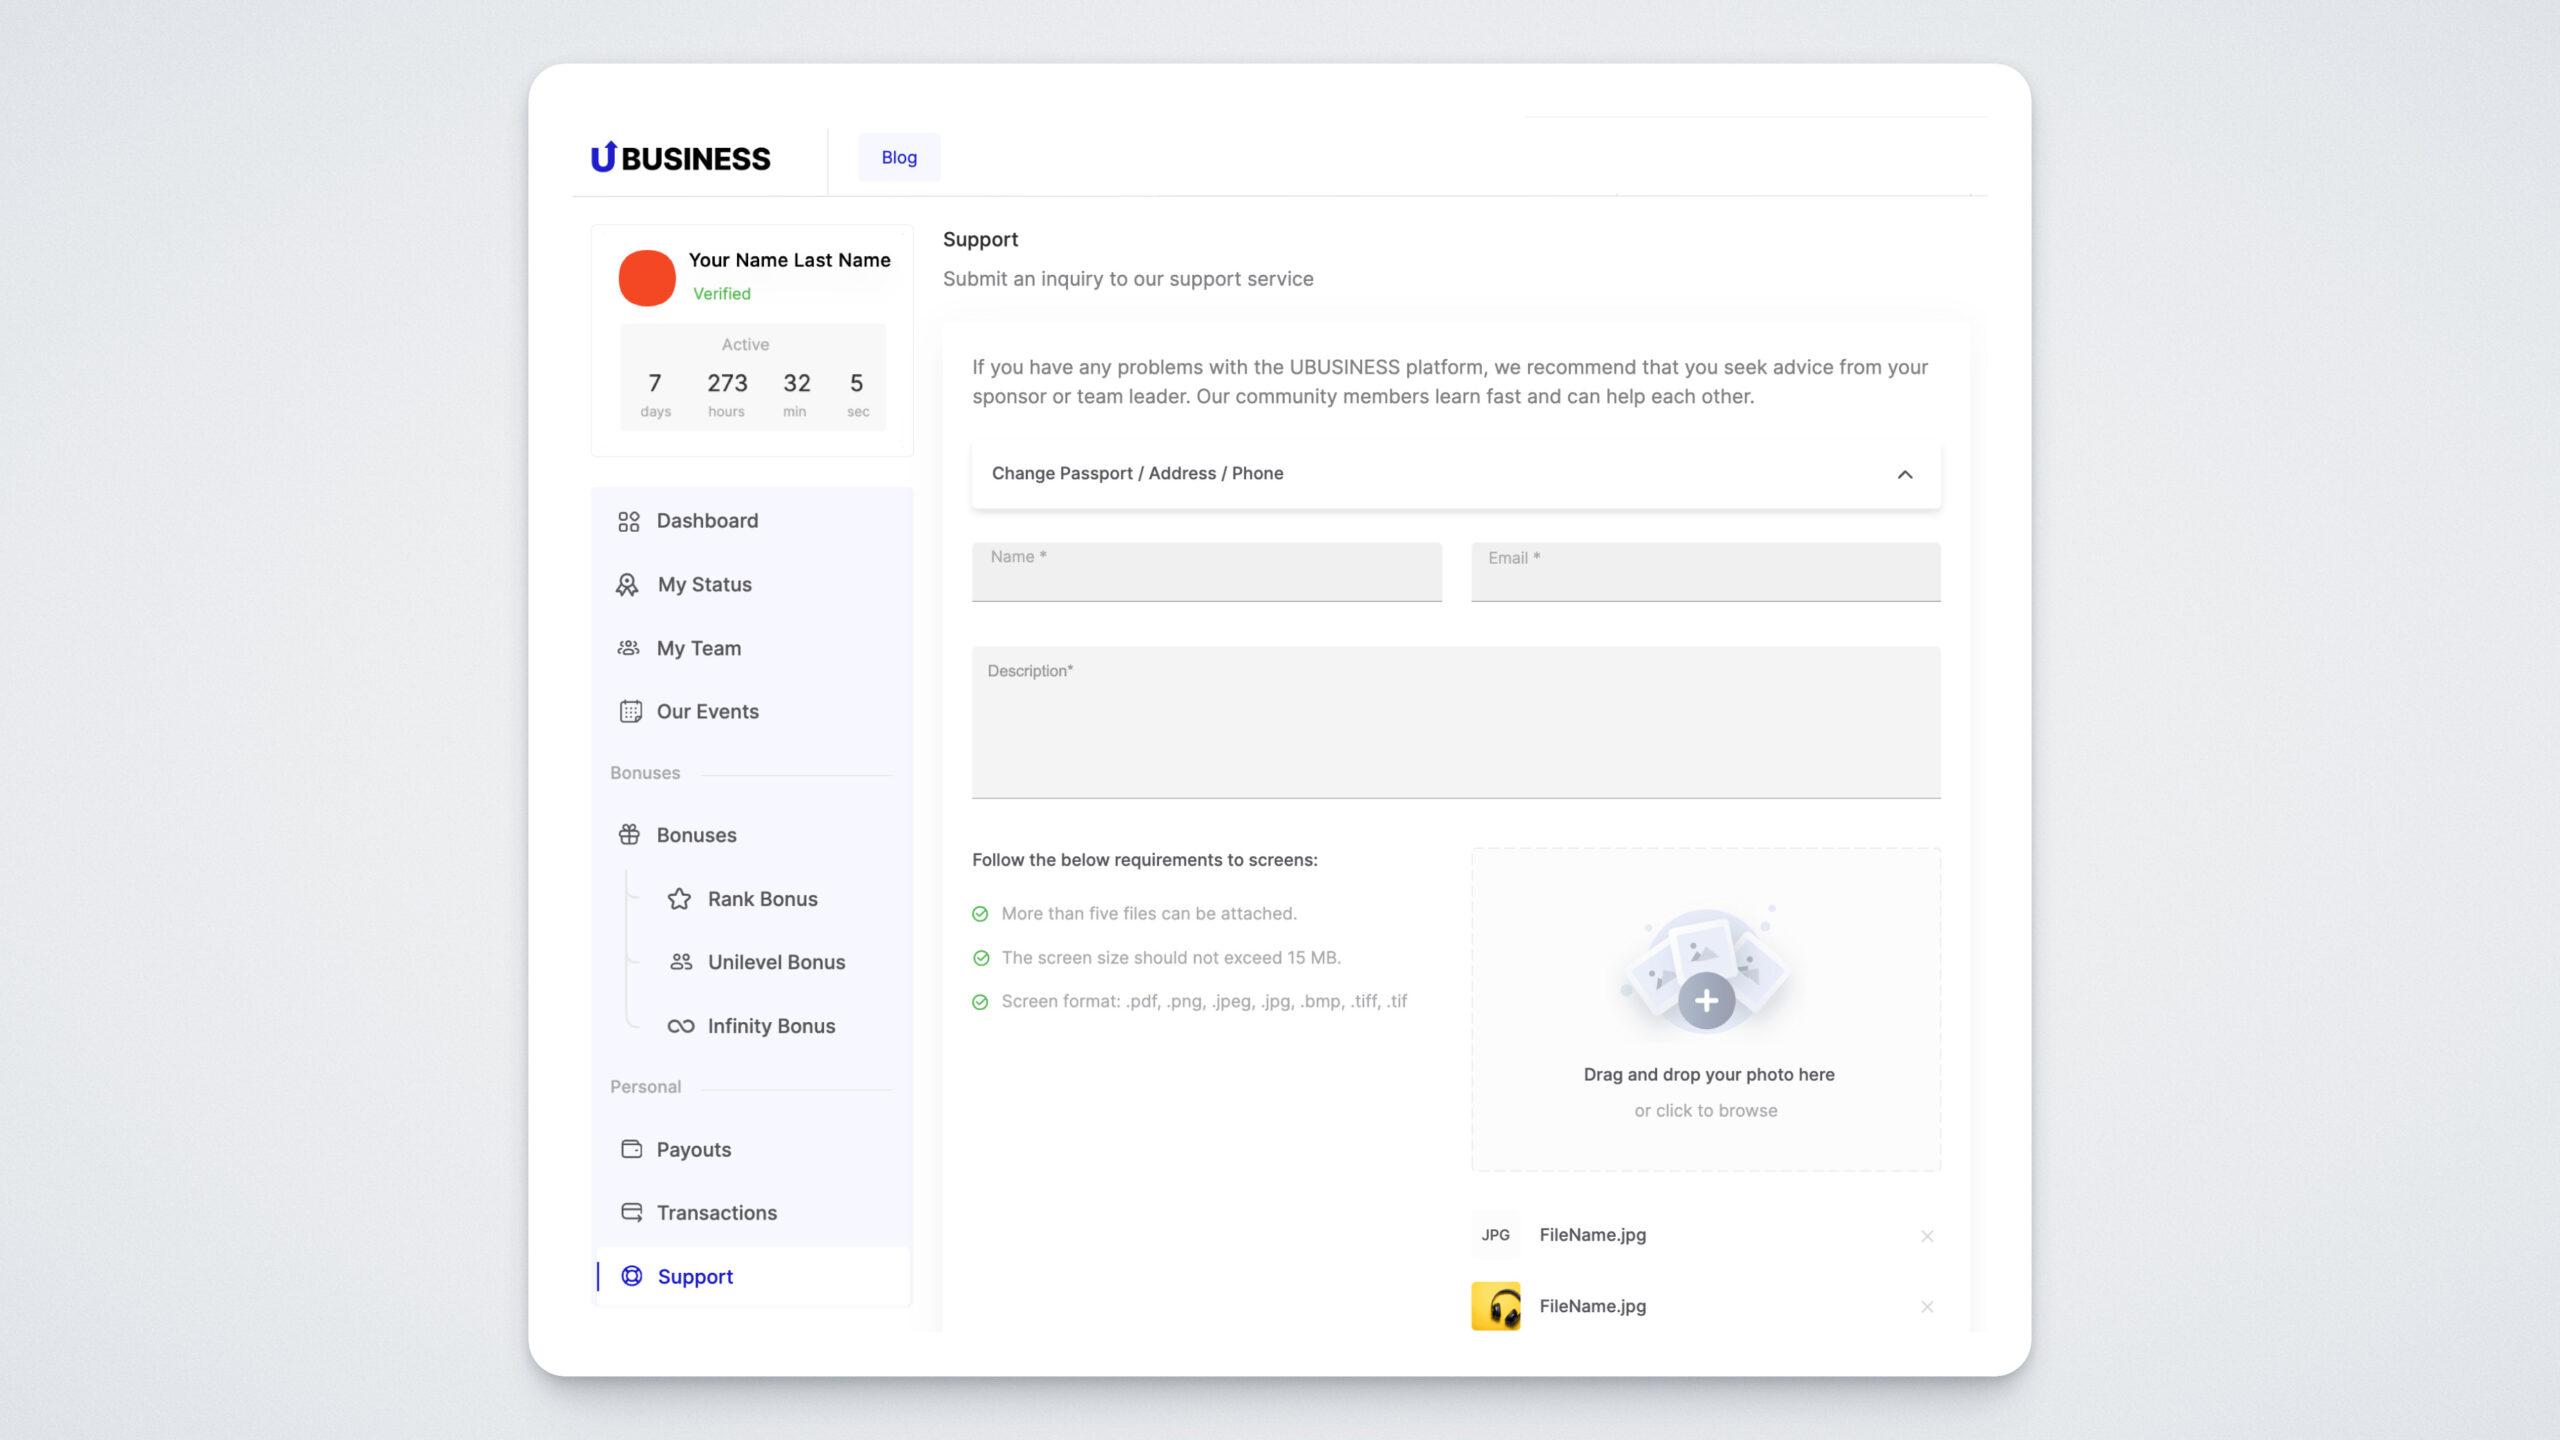Click the Payouts wallet icon
Viewport: 2560px width, 1440px height.
tap(631, 1149)
